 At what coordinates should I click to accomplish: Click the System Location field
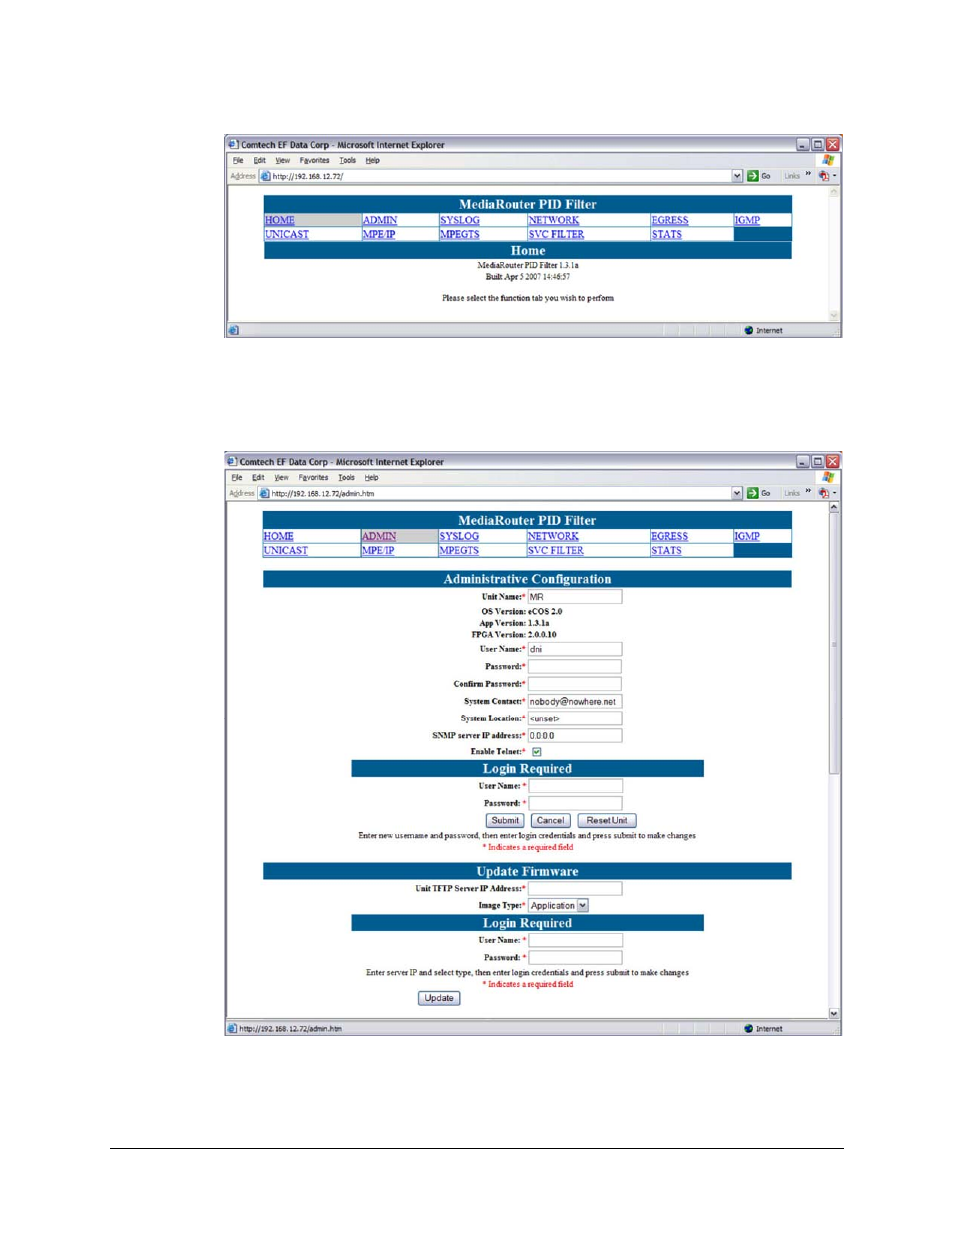pyautogui.click(x=575, y=719)
